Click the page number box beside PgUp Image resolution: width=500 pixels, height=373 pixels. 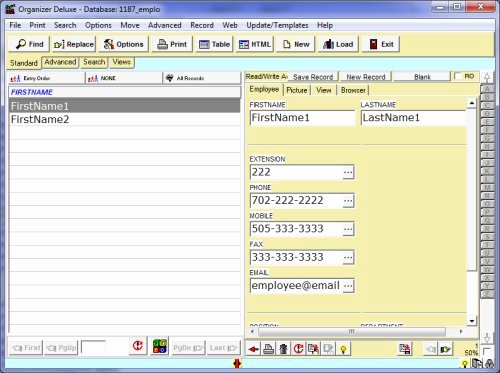pyautogui.click(x=93, y=348)
